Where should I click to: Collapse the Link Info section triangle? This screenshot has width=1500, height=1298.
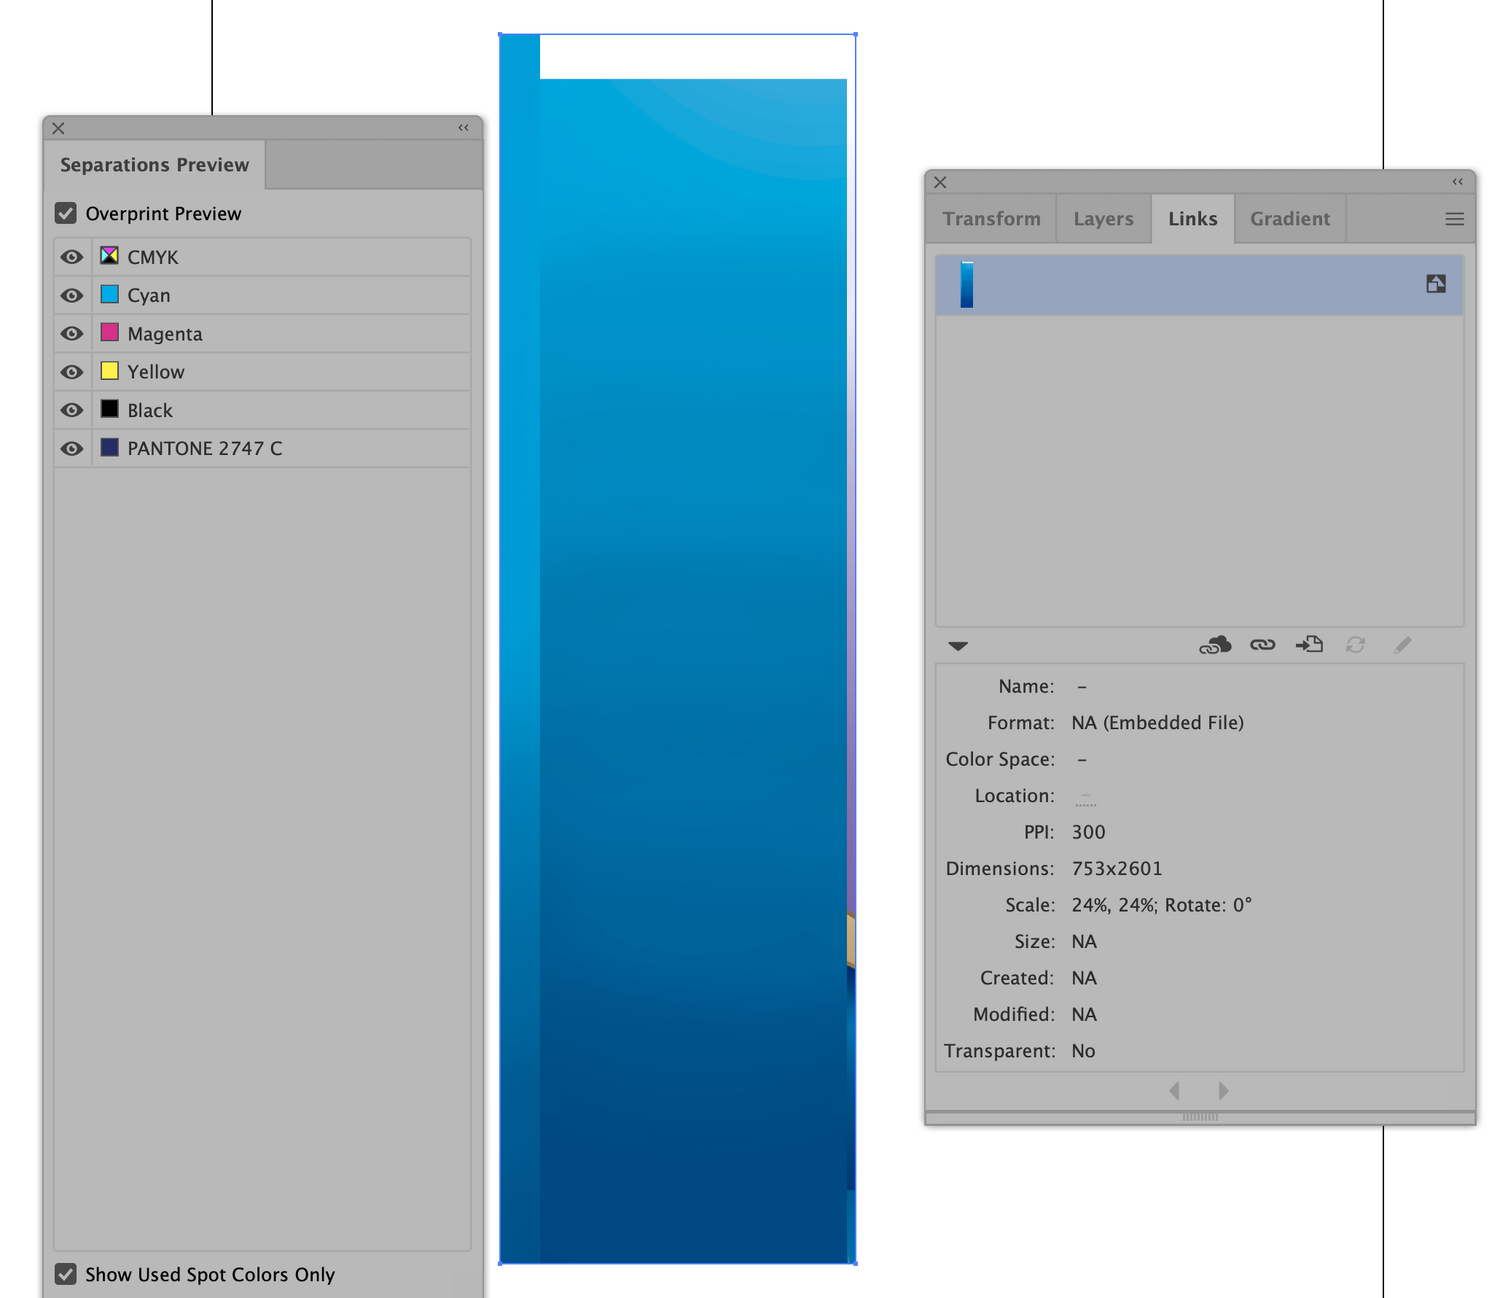[x=957, y=646]
